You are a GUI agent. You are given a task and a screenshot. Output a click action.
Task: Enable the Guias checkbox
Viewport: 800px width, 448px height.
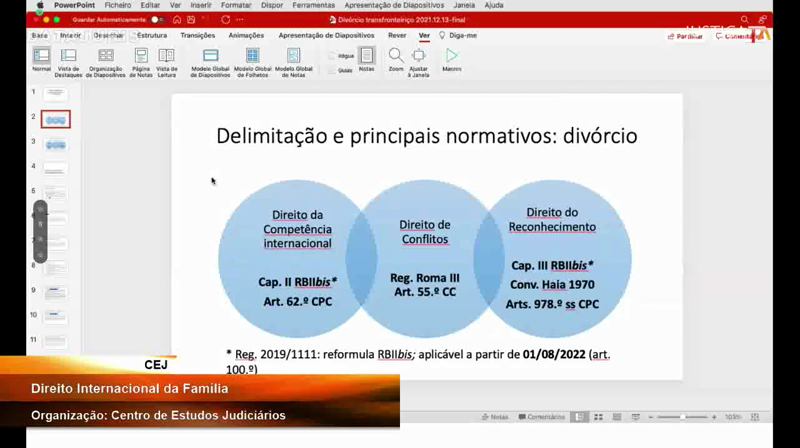(x=332, y=70)
